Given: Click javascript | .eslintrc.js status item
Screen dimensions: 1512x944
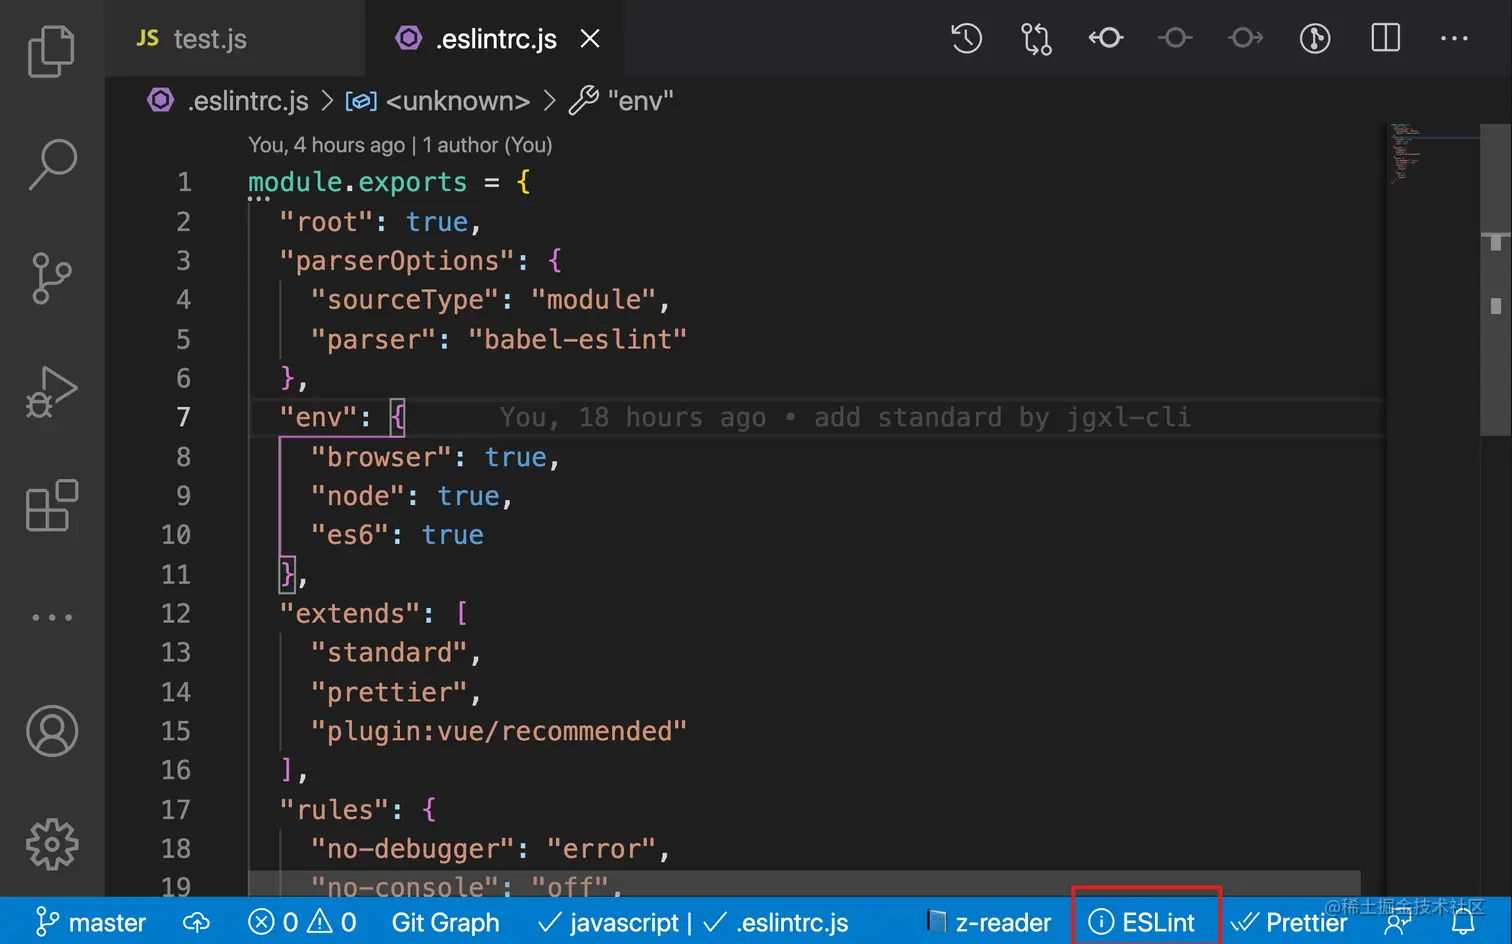Looking at the screenshot, I should coord(693,922).
